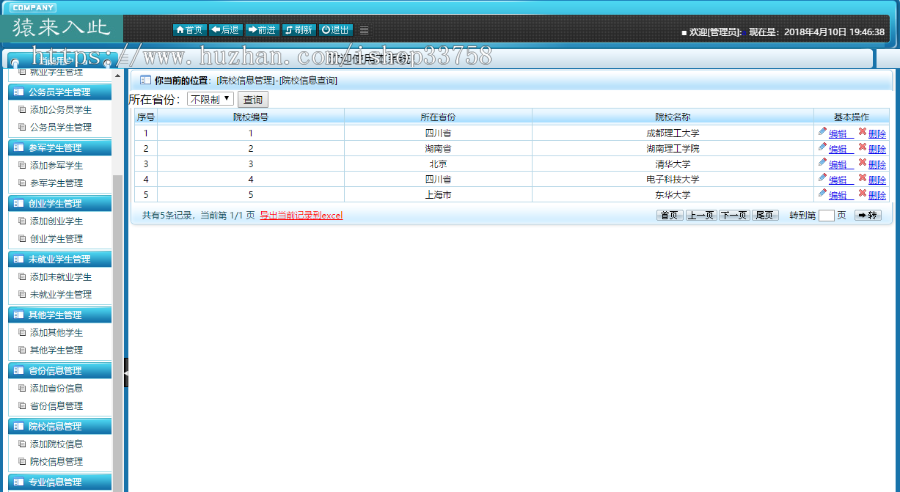
Task: Click the 院校名称 column header
Action: pyautogui.click(x=673, y=117)
